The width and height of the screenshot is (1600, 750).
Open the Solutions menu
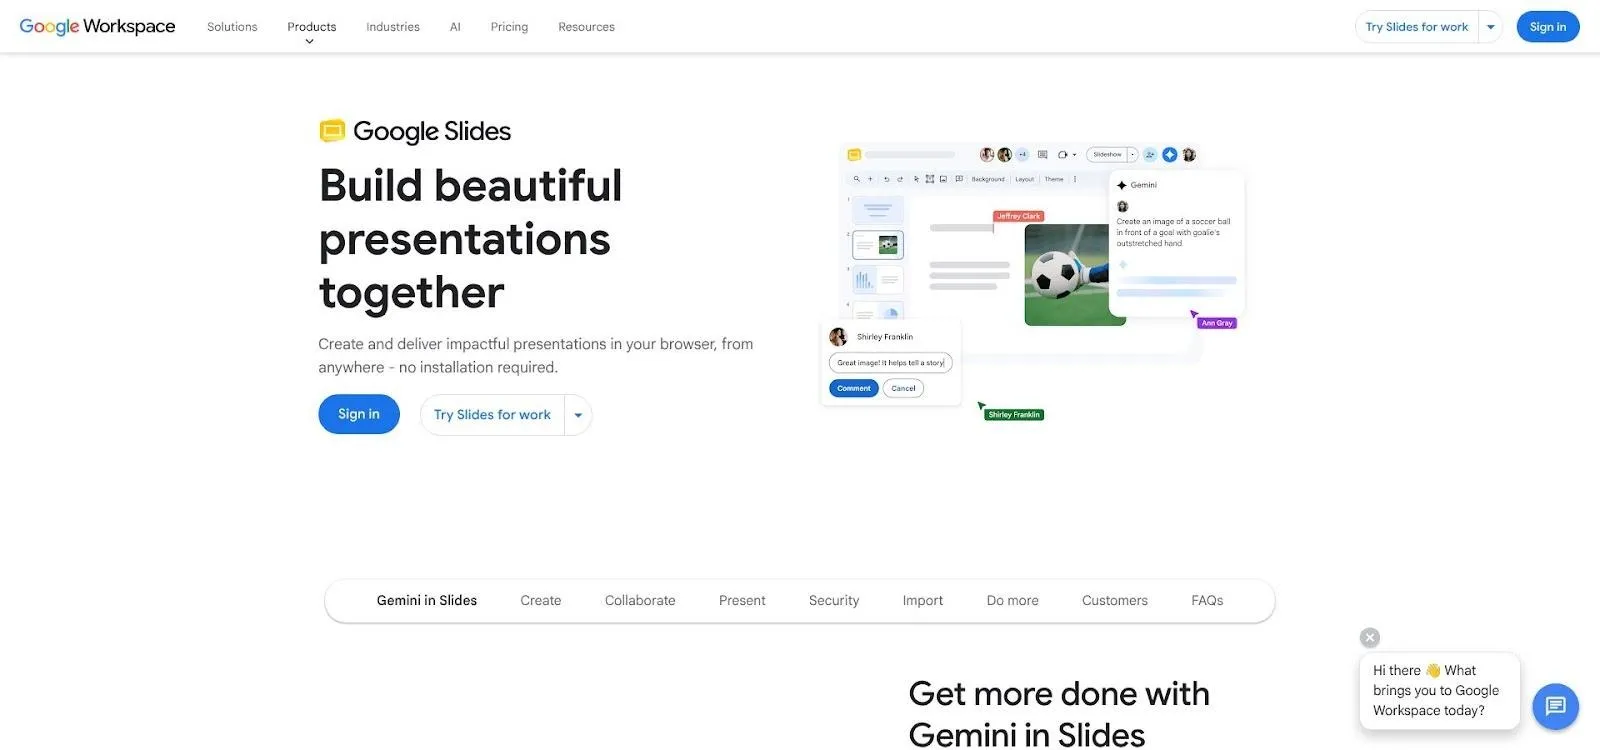[232, 27]
